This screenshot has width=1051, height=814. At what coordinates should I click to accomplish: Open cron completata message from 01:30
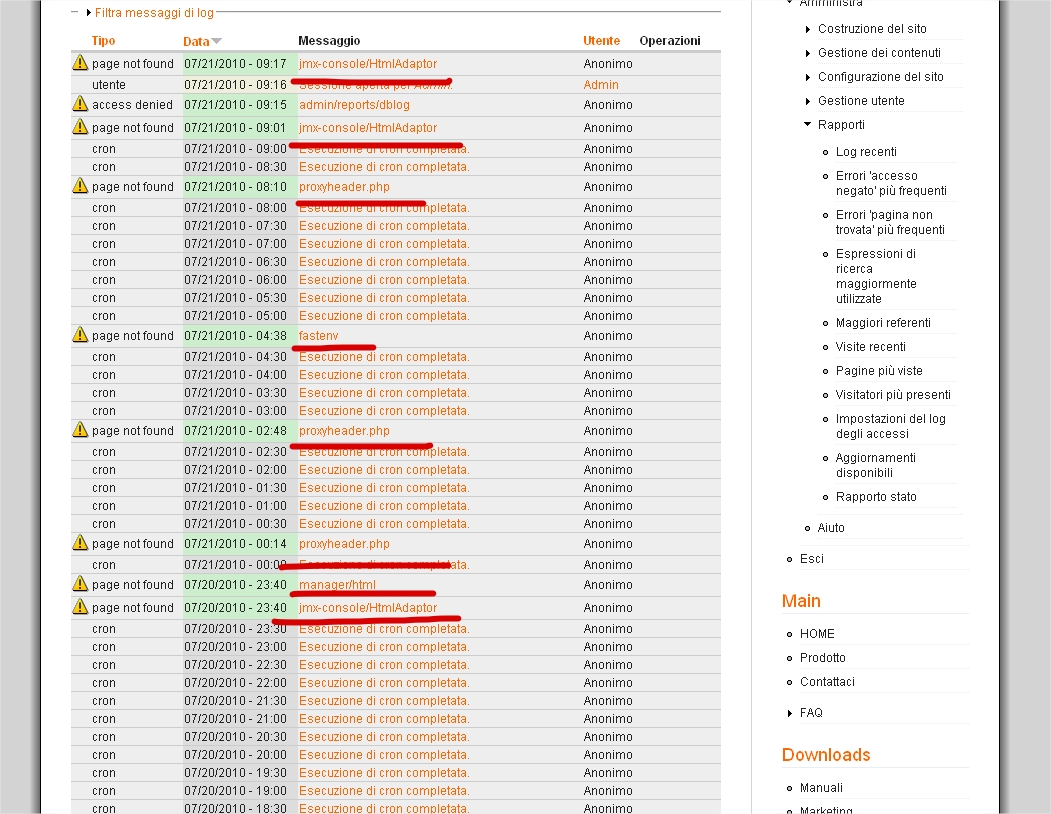384,488
